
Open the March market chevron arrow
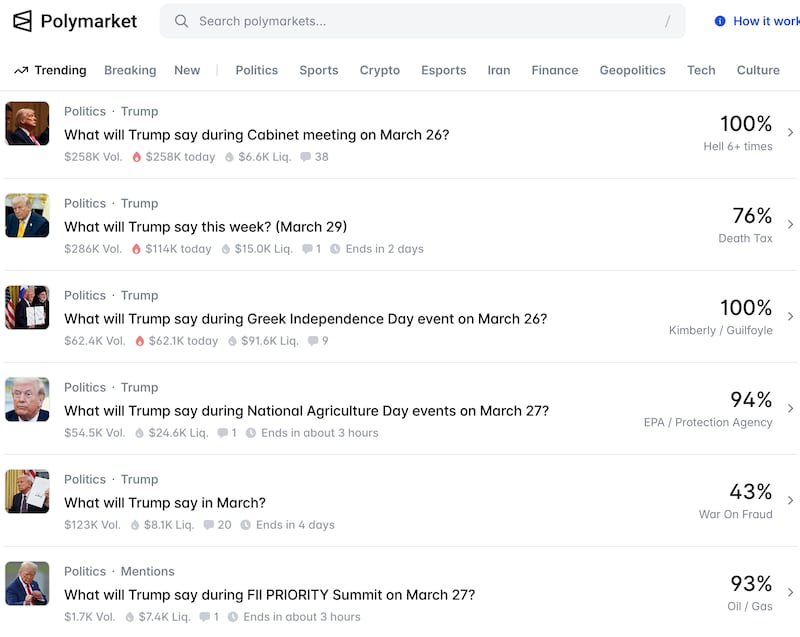pyautogui.click(x=790, y=501)
